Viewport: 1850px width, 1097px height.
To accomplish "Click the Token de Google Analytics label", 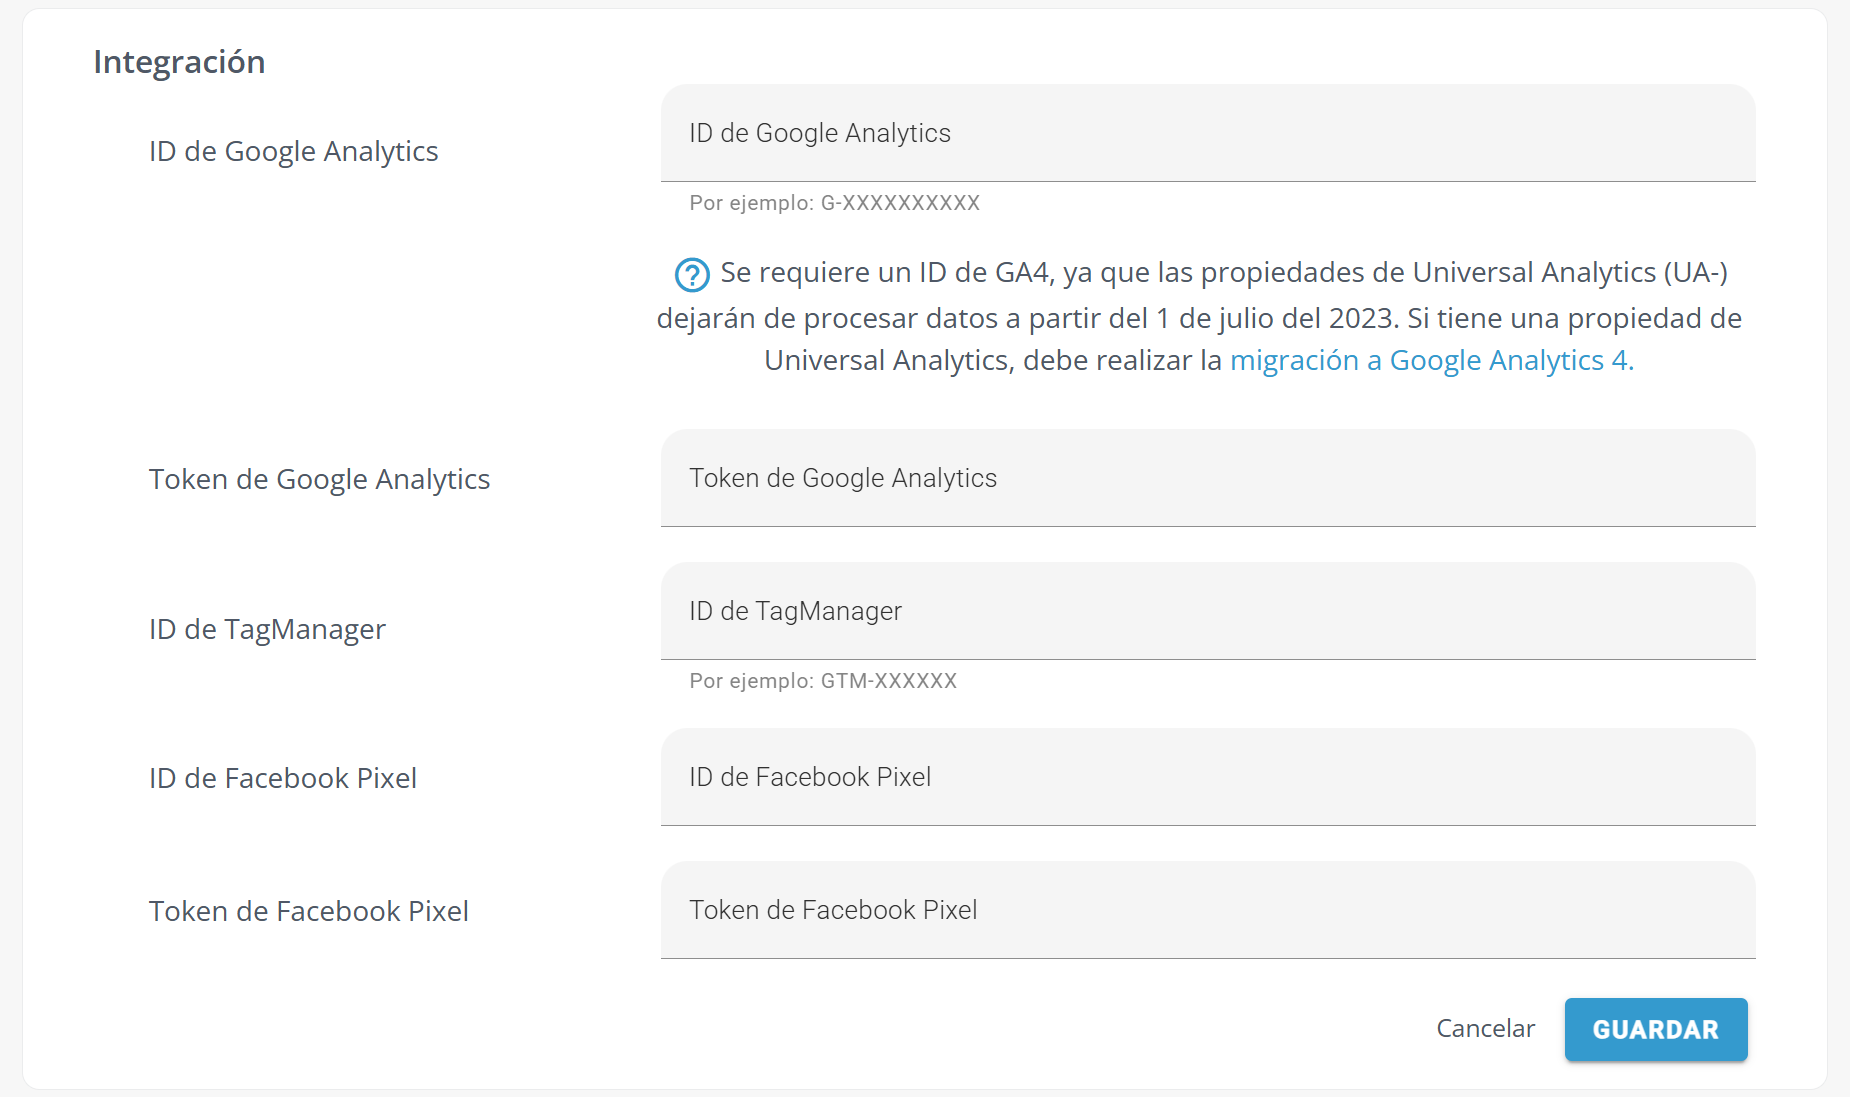I will click(319, 479).
